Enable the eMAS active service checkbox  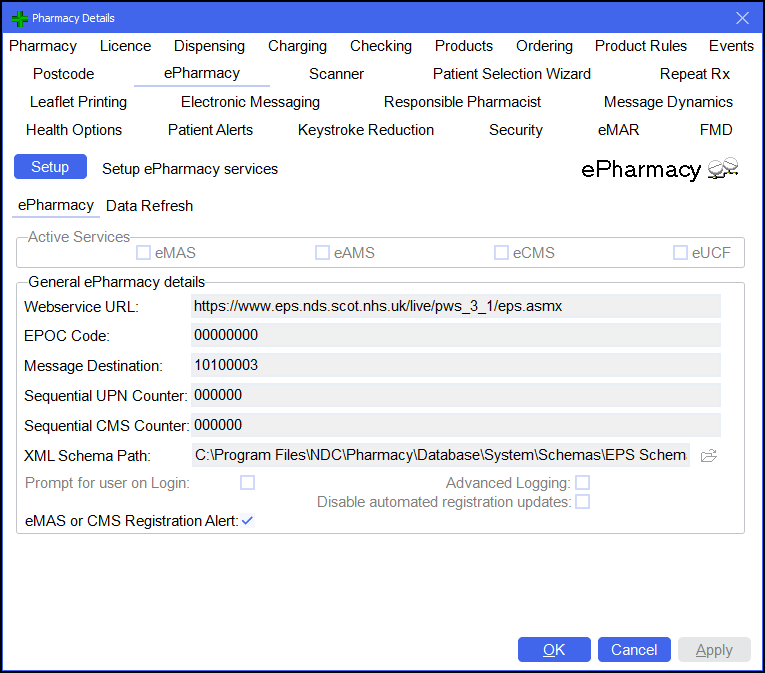click(144, 253)
